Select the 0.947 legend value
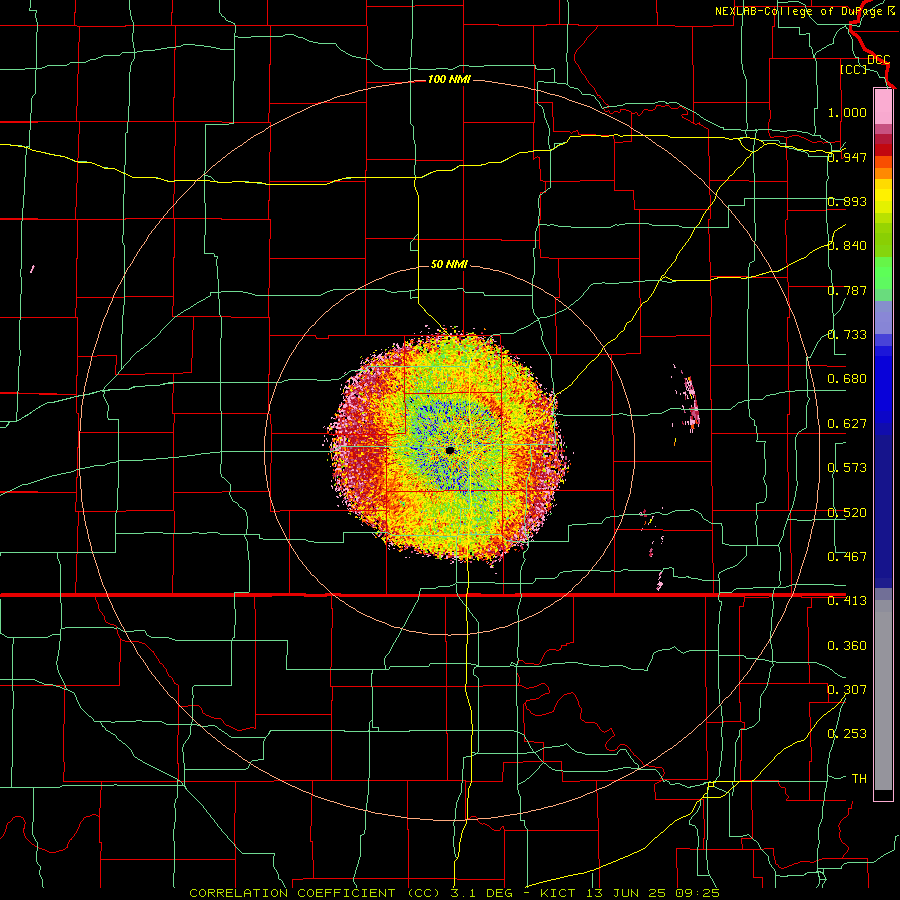 (x=847, y=157)
